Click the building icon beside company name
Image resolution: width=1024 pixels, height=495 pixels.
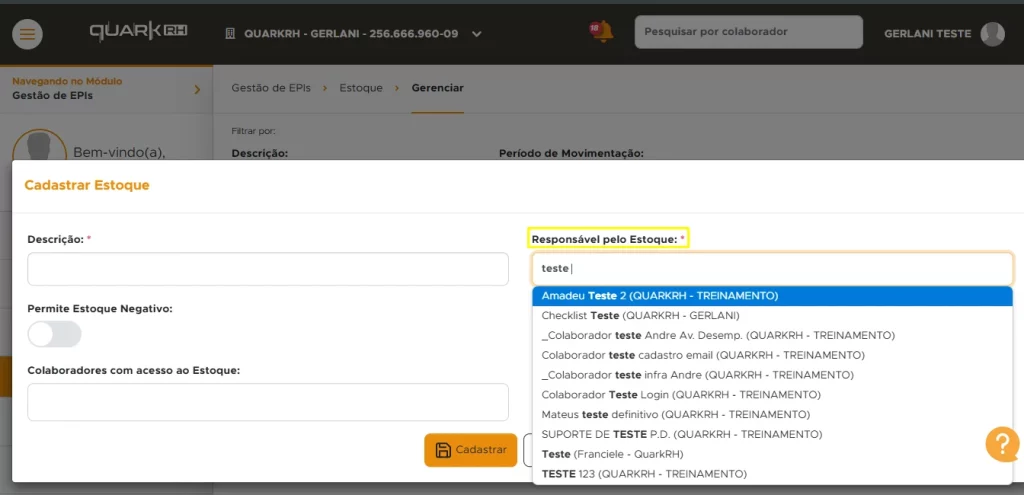(x=230, y=34)
